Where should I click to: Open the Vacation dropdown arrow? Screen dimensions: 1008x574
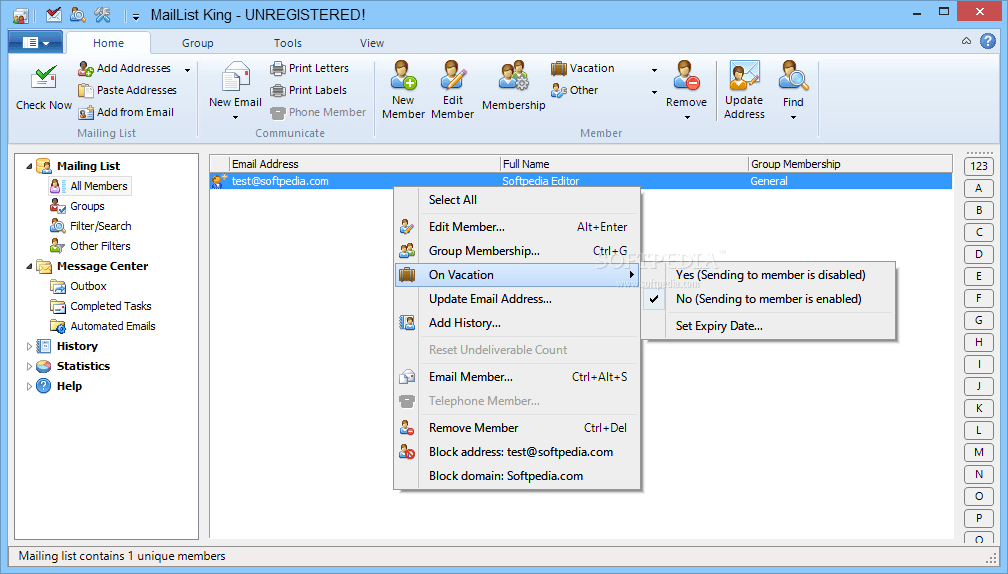pos(654,69)
